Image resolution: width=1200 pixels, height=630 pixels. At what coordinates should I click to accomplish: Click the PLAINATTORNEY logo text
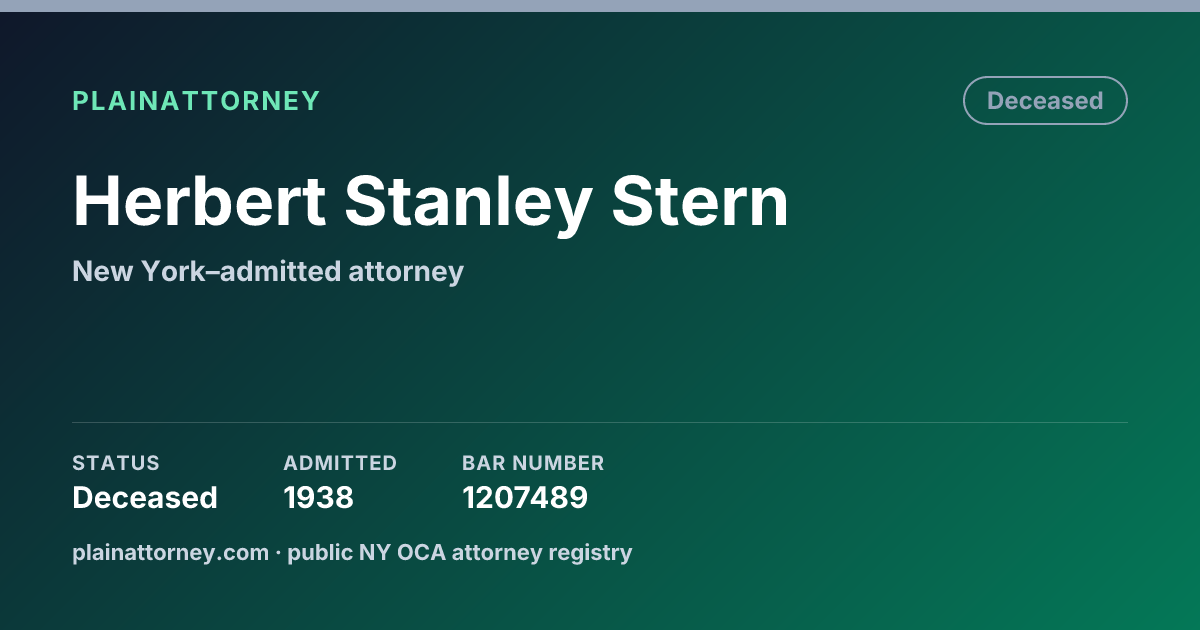[x=196, y=101]
